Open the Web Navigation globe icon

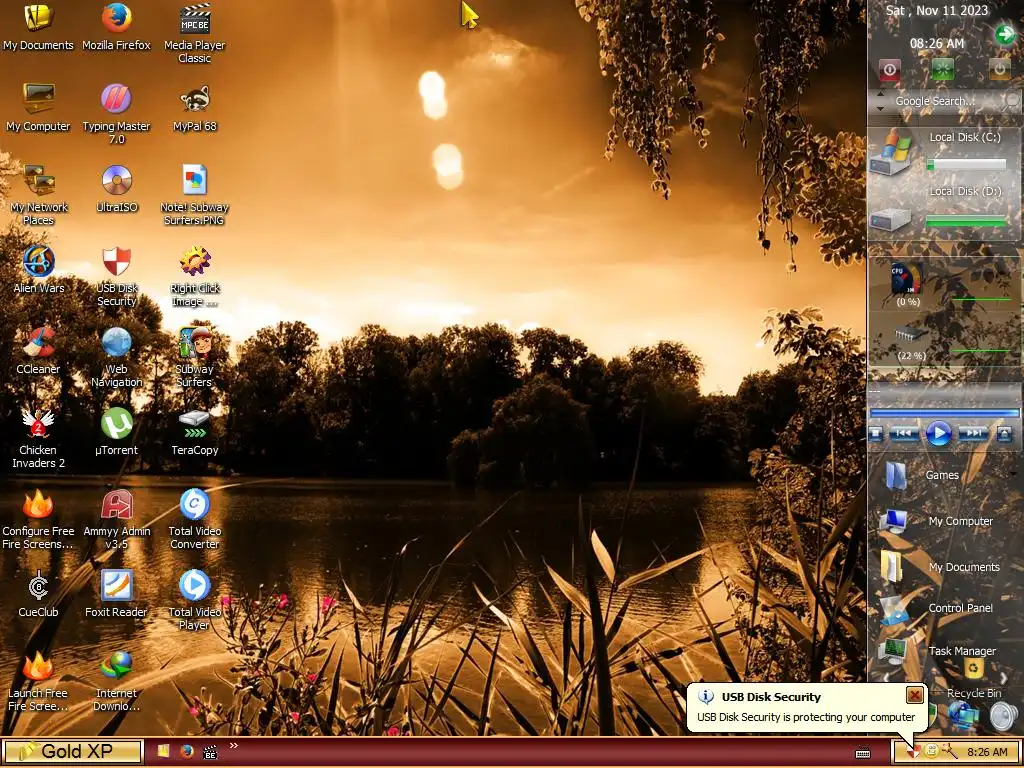116,357
